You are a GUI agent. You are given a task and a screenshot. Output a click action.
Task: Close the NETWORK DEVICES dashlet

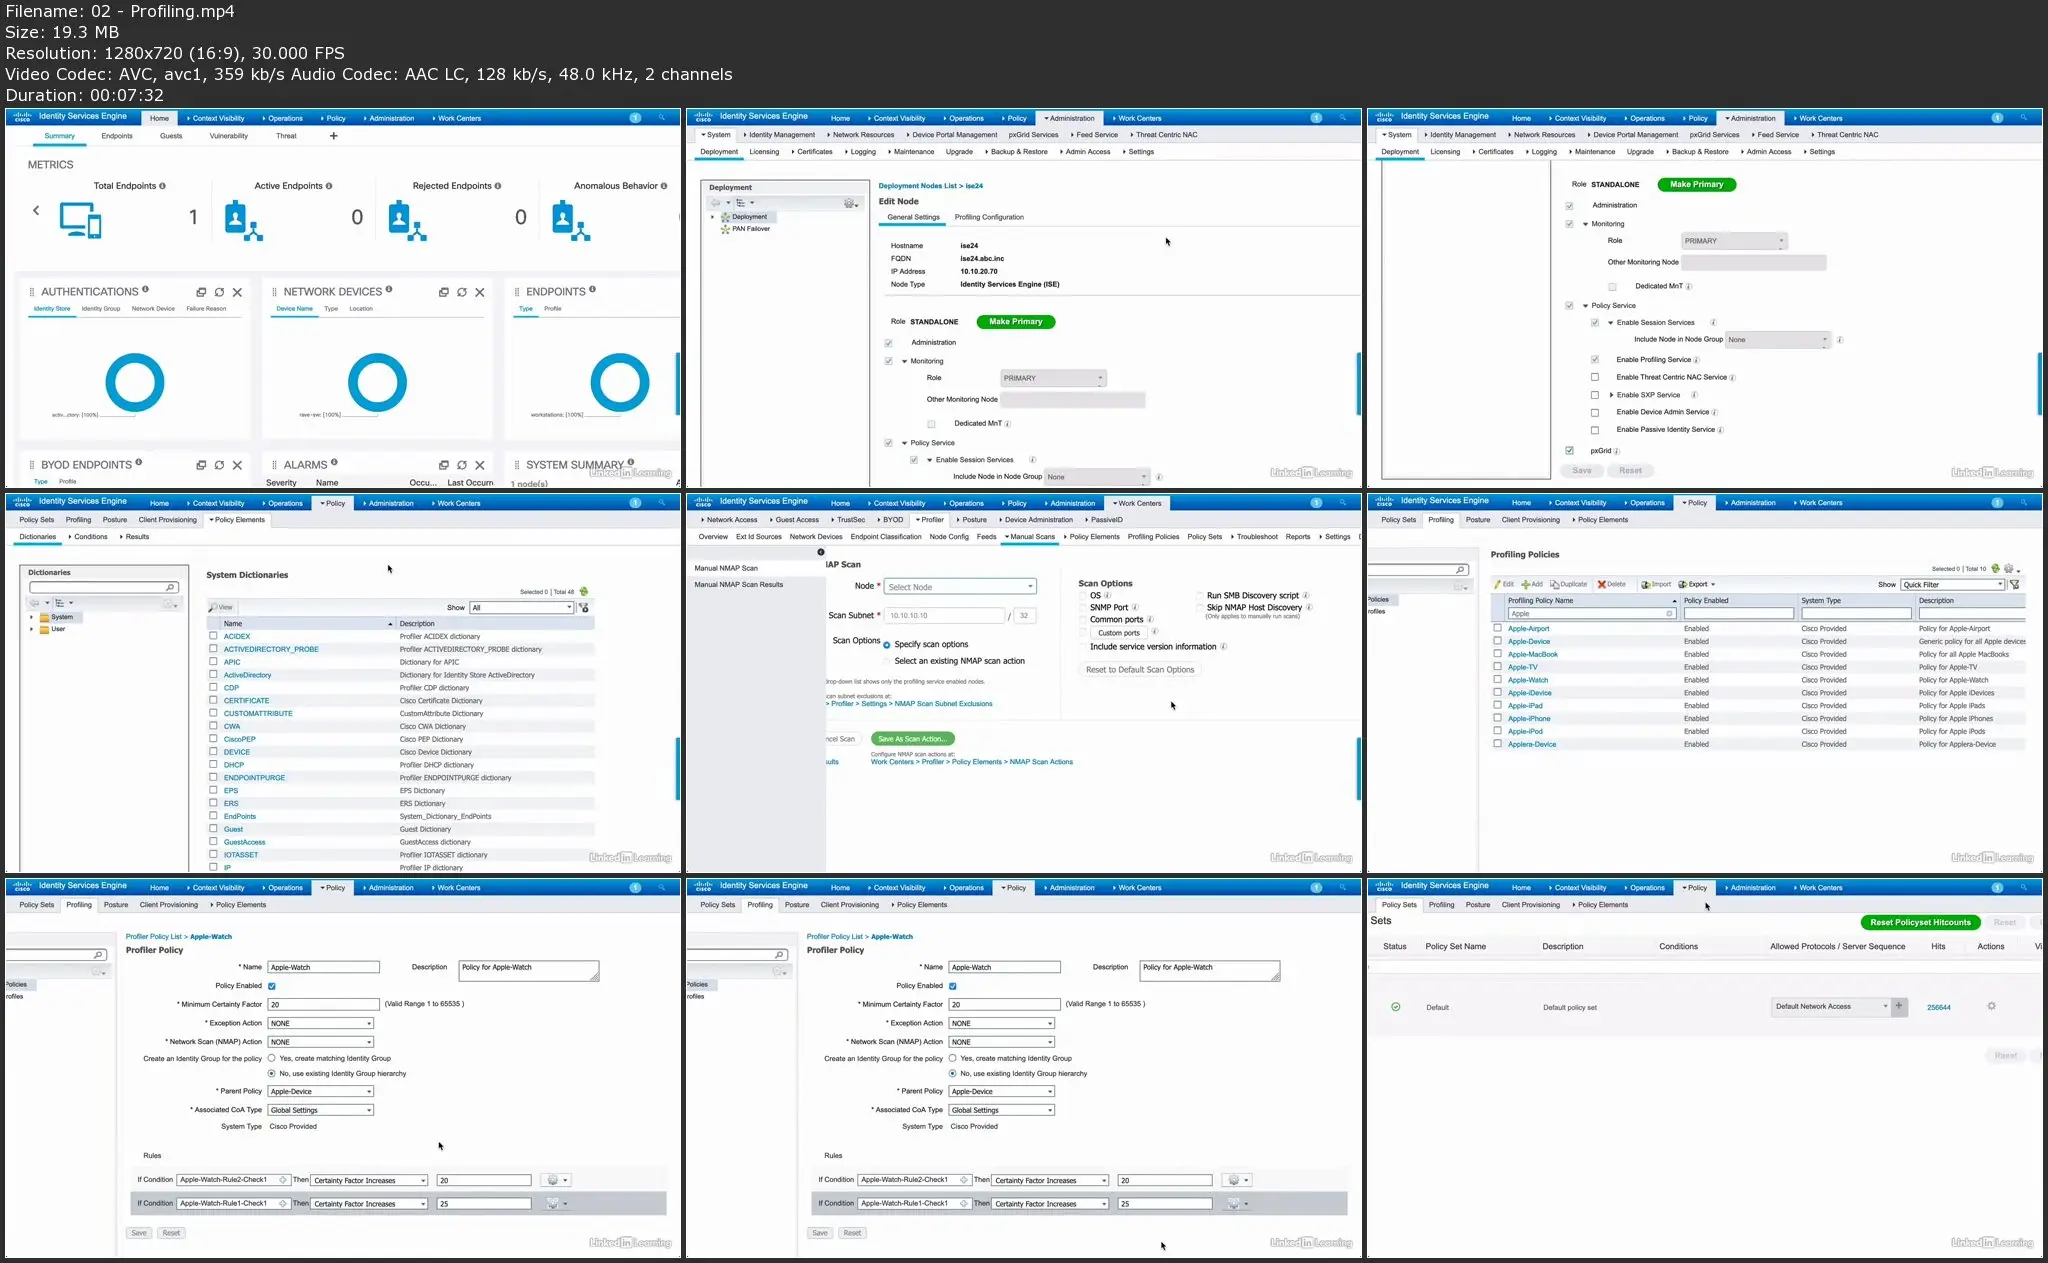click(x=480, y=292)
